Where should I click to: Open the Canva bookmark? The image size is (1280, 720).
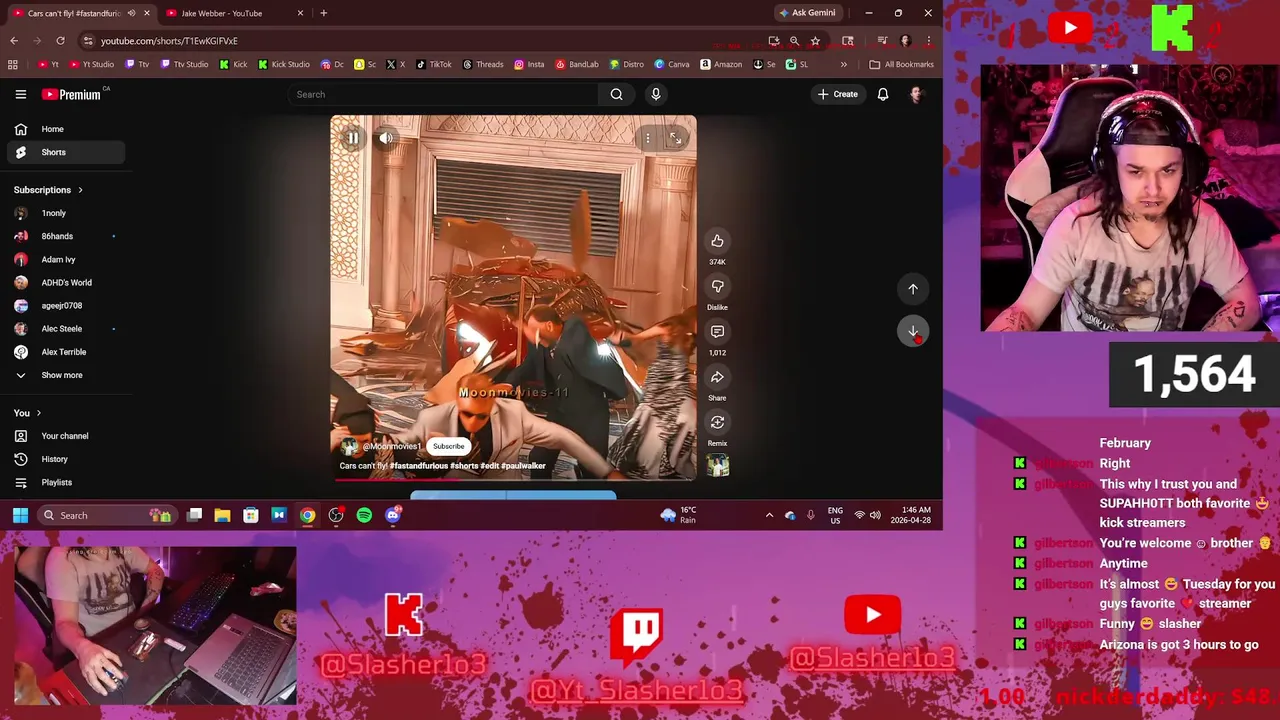pos(672,64)
